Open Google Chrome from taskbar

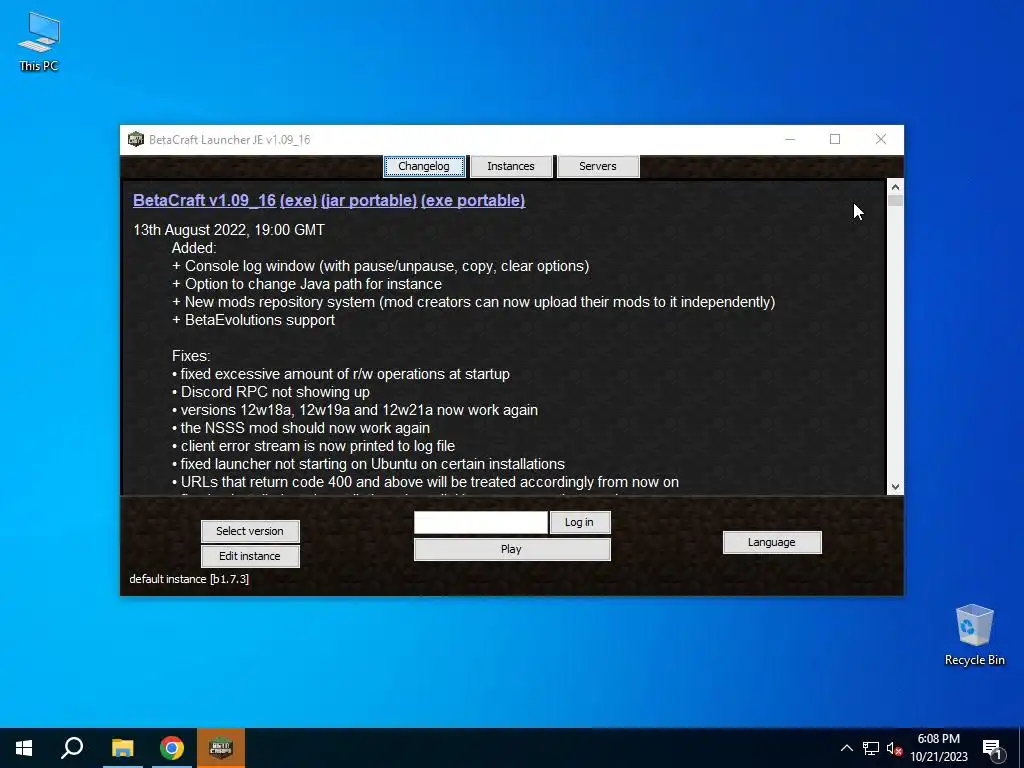point(172,748)
